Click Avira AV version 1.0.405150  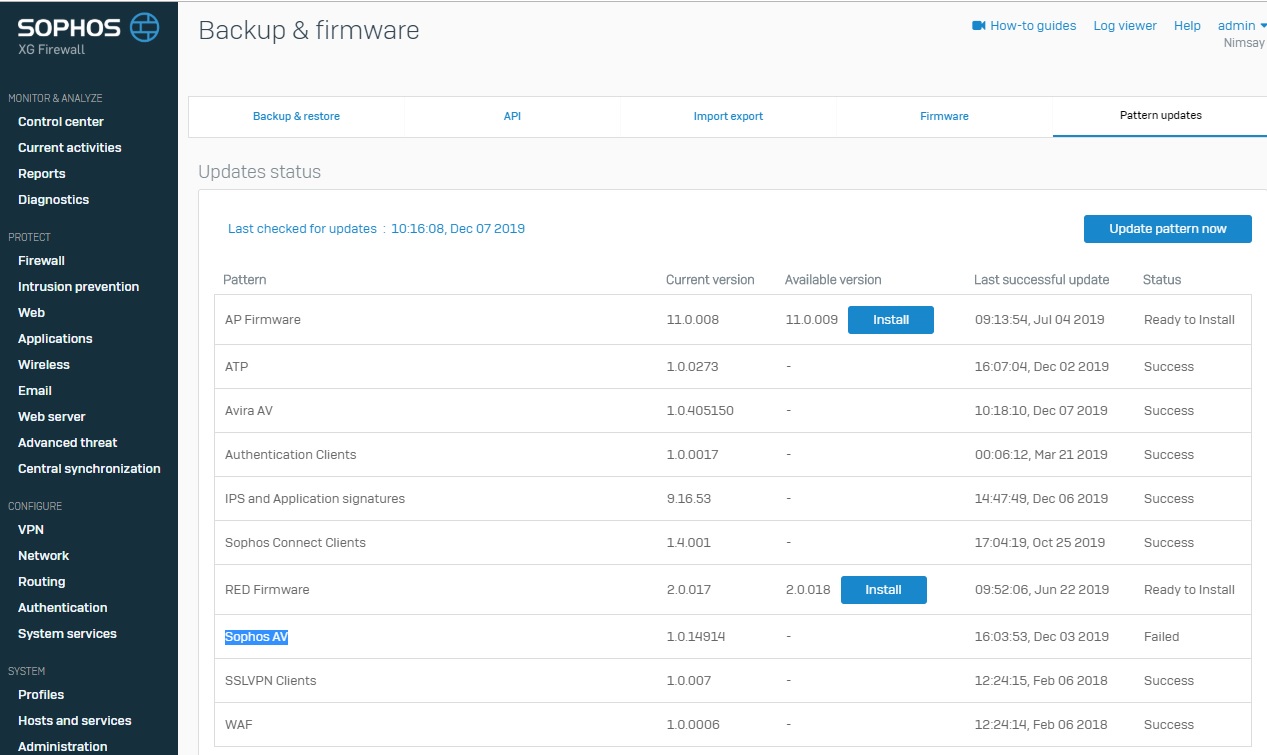coord(700,411)
